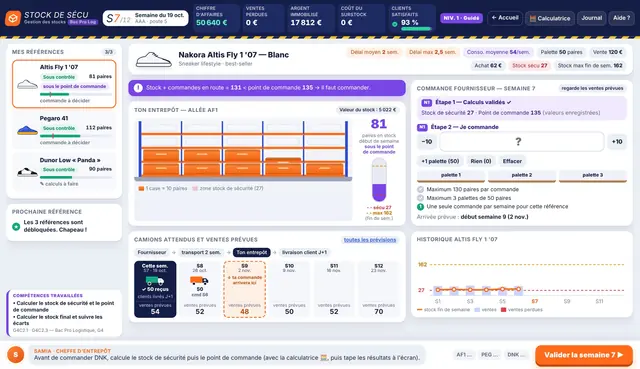
Task: Click the large sneaker image in the product header
Action: pos(153,60)
